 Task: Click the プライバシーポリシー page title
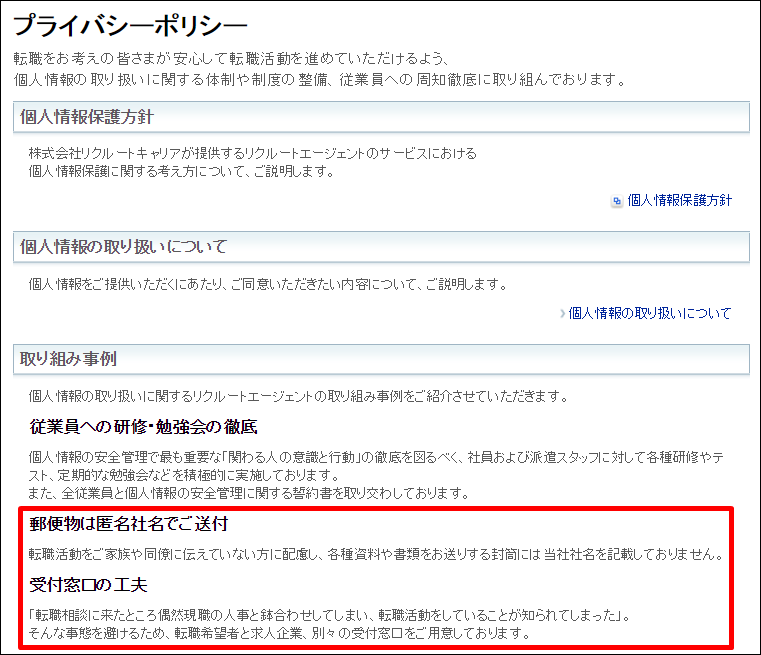[x=130, y=26]
